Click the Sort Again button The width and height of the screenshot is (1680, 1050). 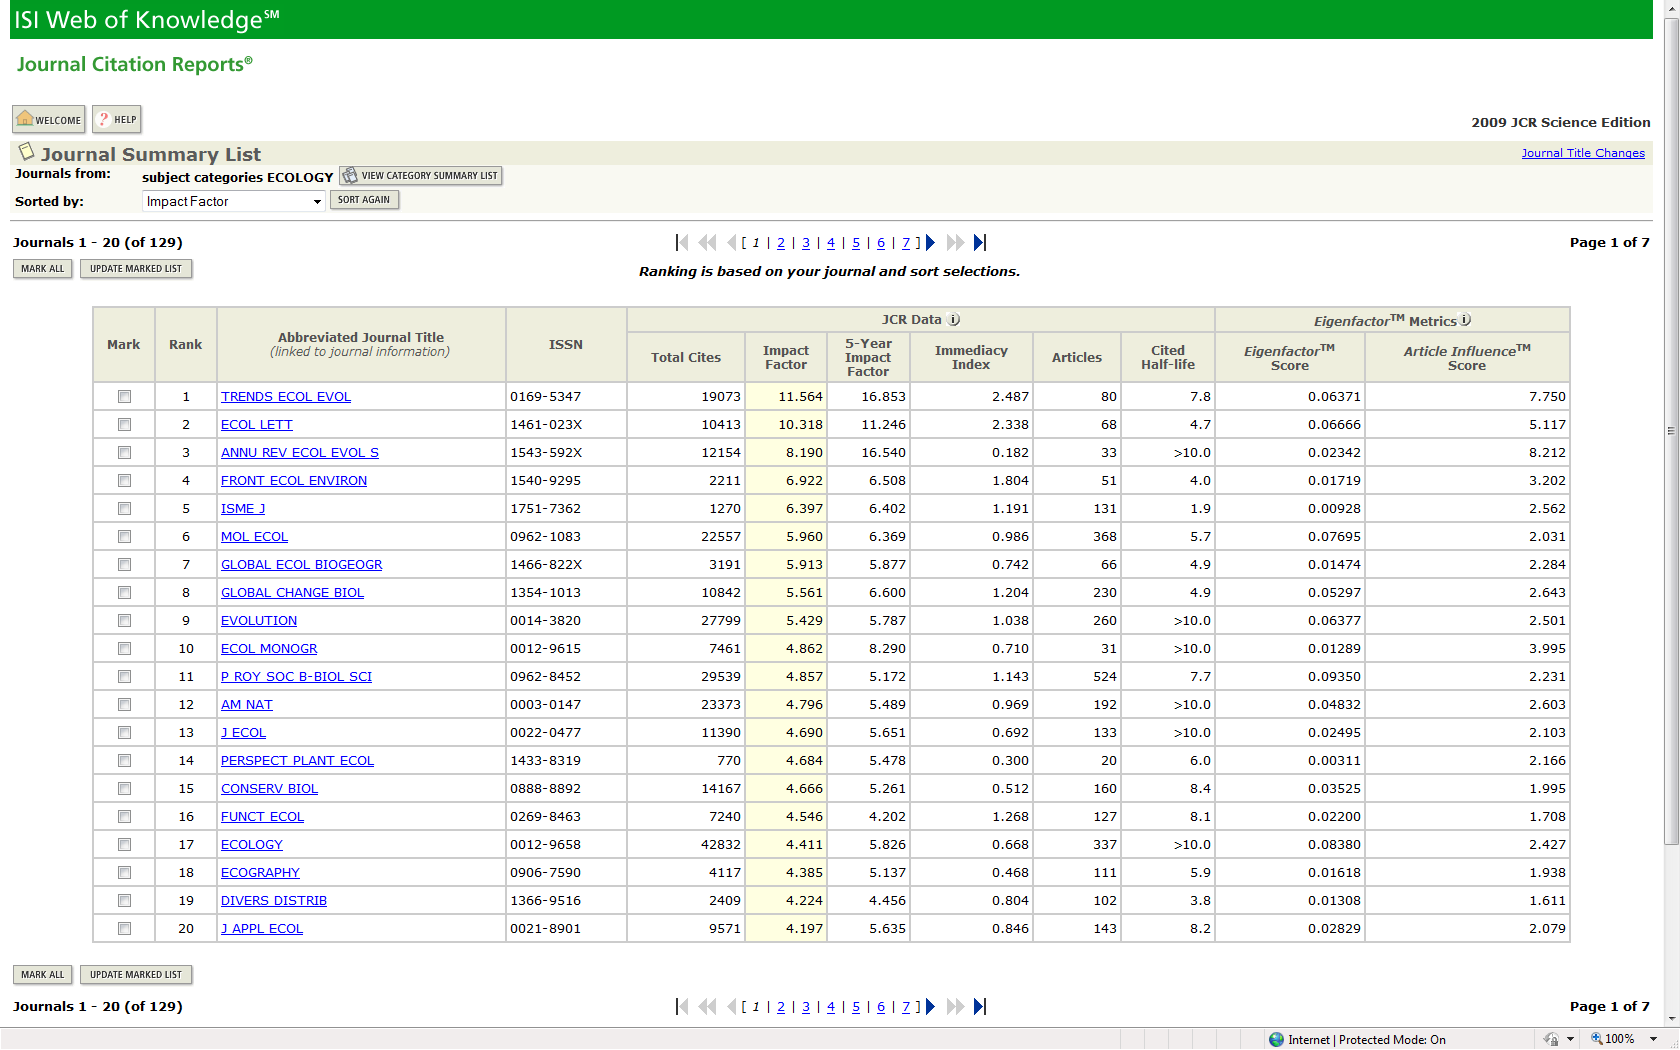(x=364, y=200)
